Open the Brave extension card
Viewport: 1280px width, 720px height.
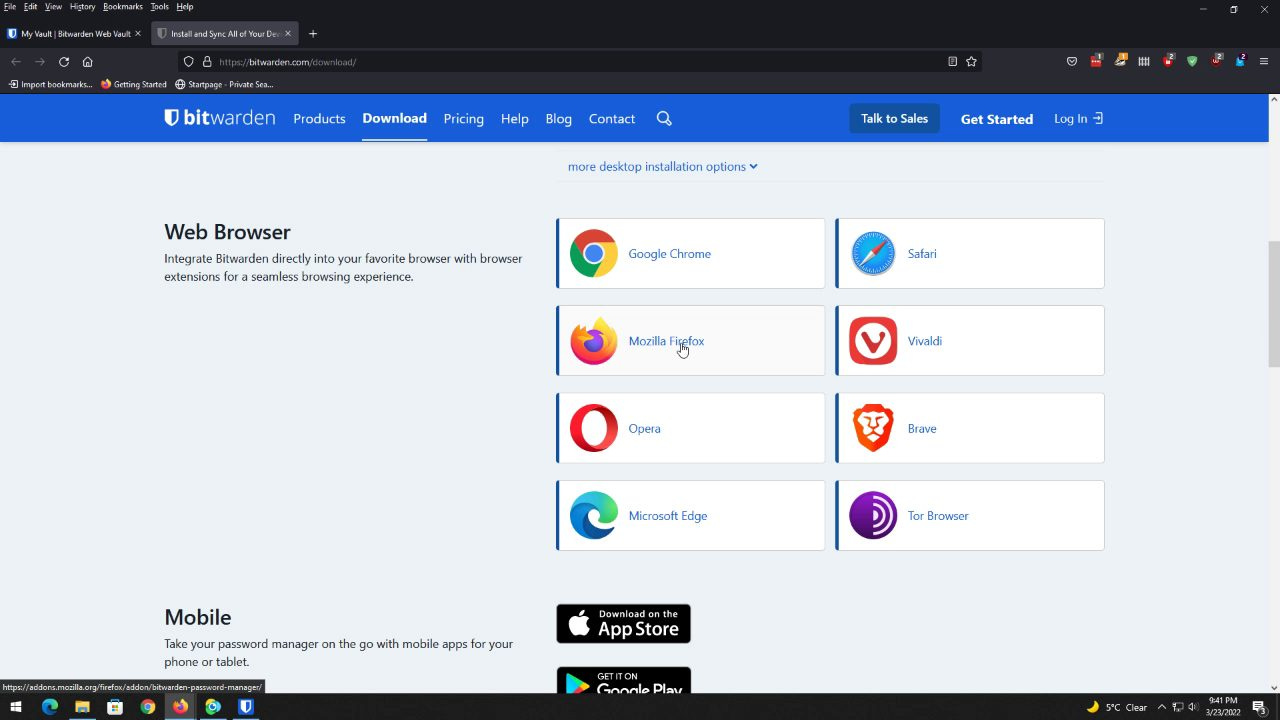click(970, 428)
